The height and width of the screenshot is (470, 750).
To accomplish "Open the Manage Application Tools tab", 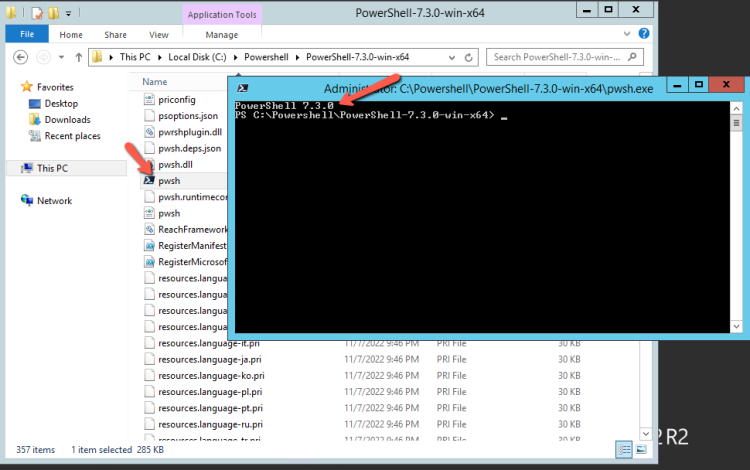I will [220, 35].
